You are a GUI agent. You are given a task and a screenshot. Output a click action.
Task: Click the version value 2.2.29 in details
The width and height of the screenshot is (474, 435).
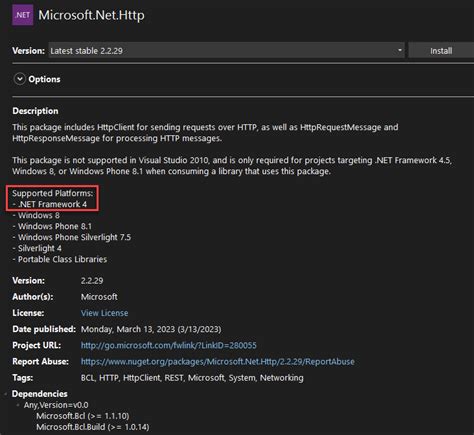(x=92, y=281)
